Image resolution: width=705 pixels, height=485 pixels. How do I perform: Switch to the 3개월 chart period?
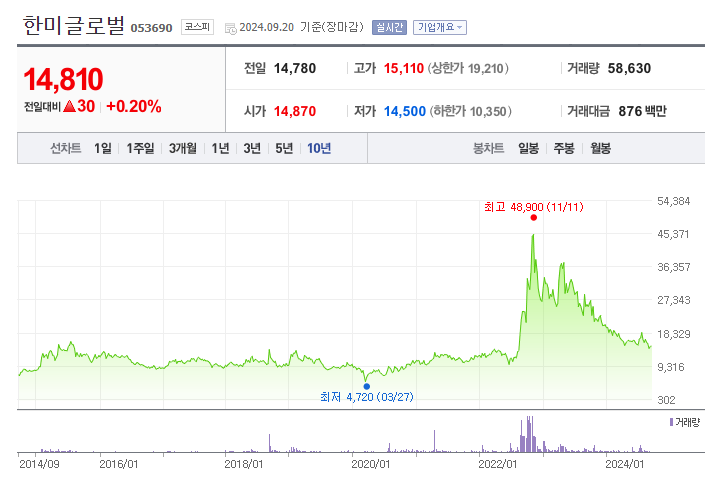183,148
